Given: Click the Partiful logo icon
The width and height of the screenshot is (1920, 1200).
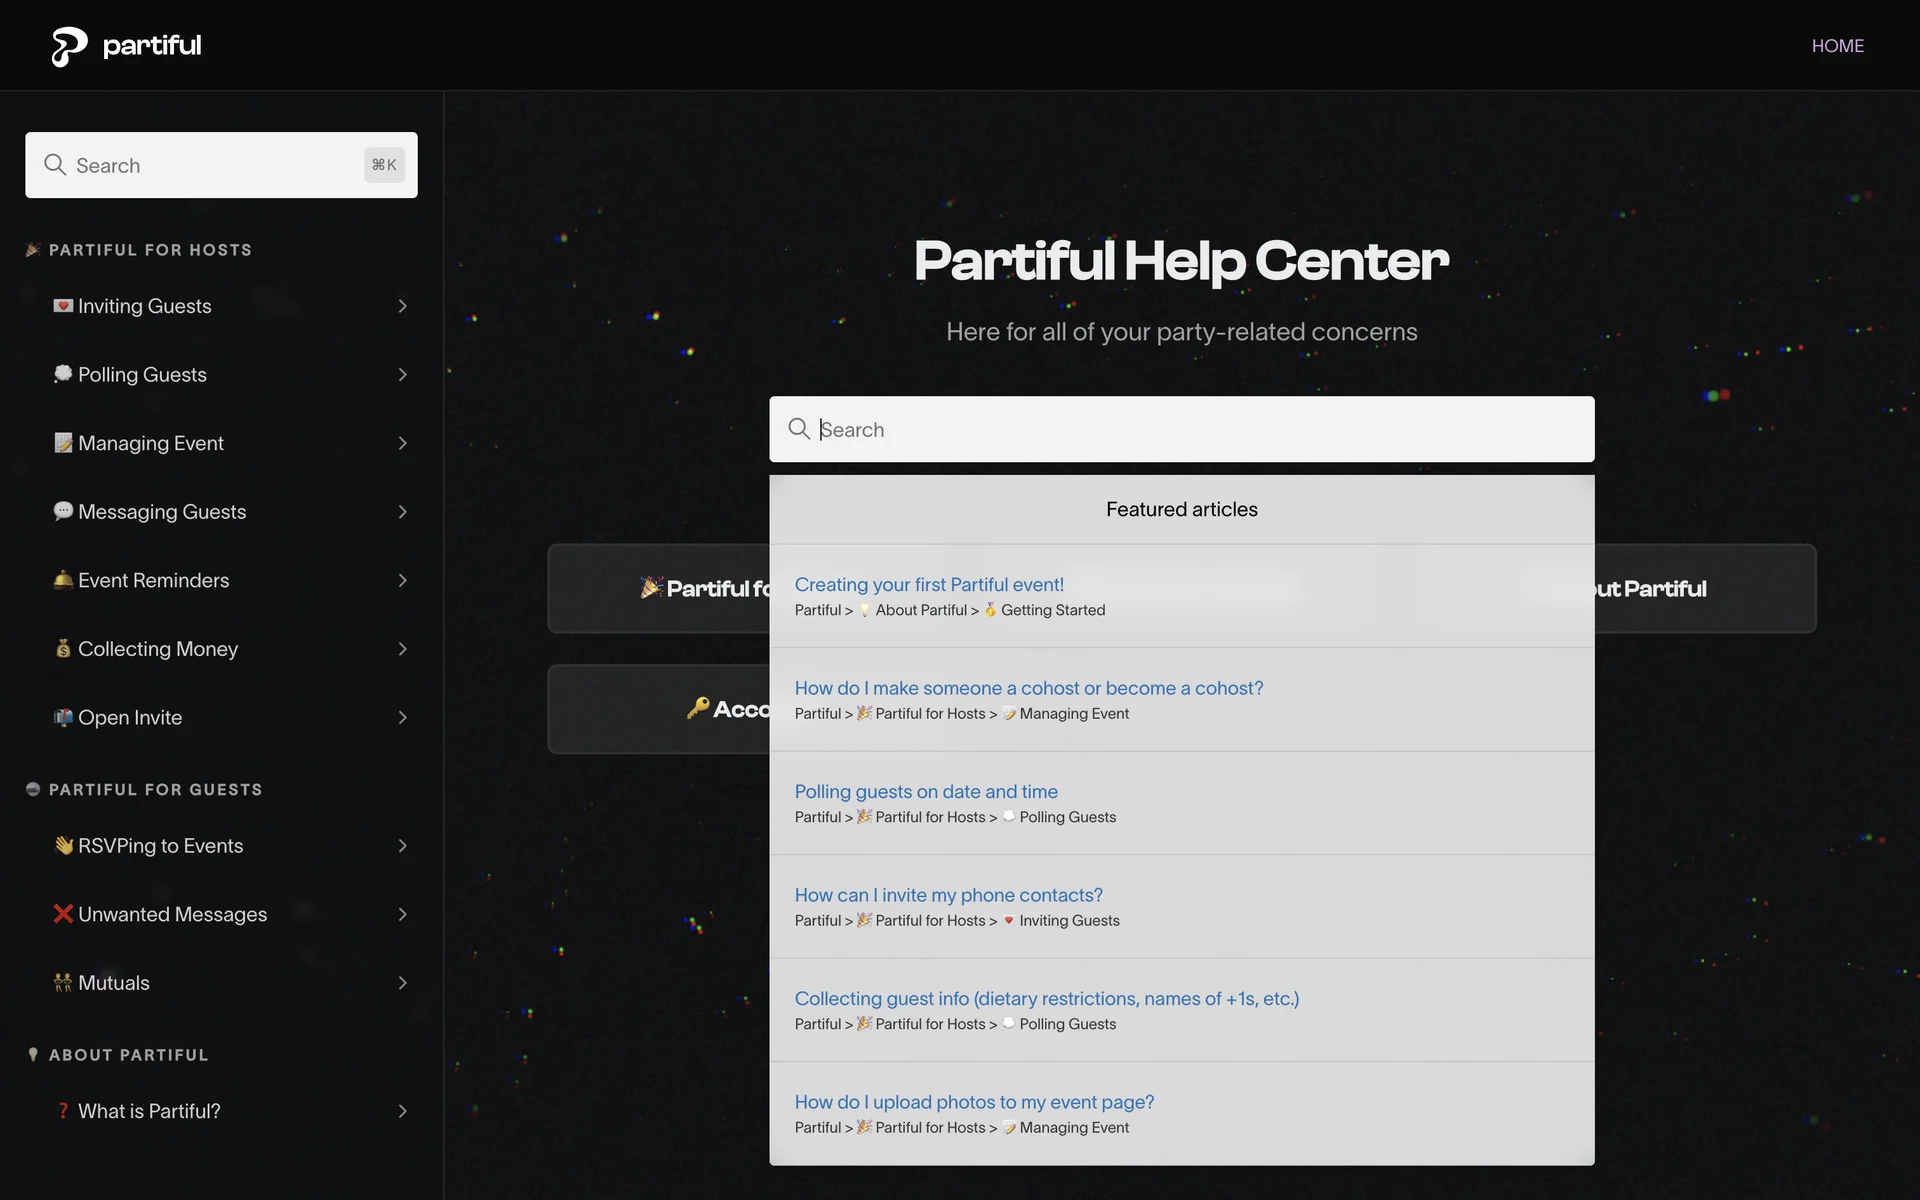Looking at the screenshot, I should click(69, 46).
